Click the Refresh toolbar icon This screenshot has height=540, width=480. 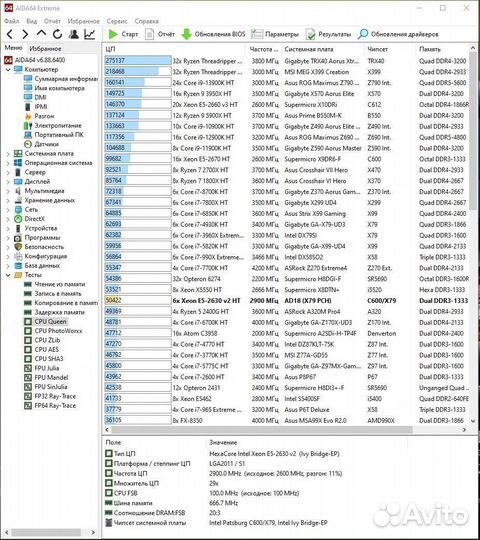point(58,34)
